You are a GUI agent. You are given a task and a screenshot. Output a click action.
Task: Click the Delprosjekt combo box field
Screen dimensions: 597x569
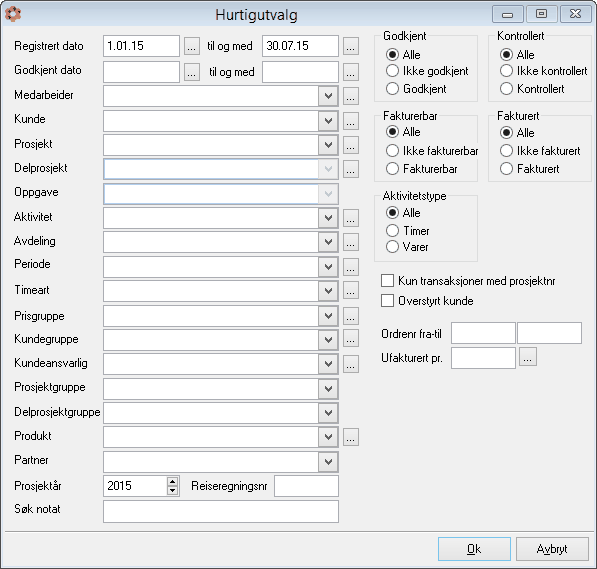pyautogui.click(x=221, y=169)
